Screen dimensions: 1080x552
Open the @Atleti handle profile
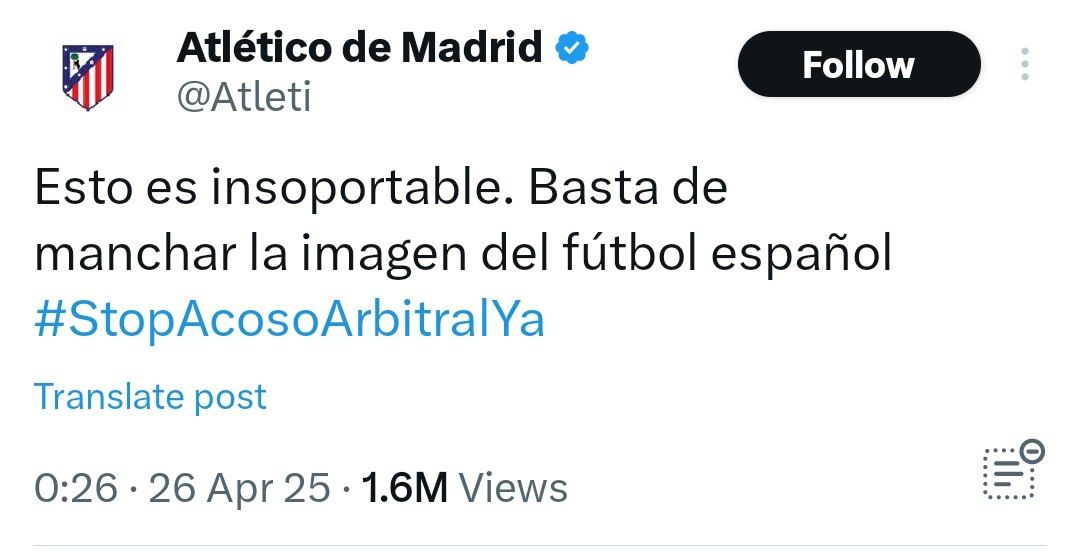[x=244, y=96]
